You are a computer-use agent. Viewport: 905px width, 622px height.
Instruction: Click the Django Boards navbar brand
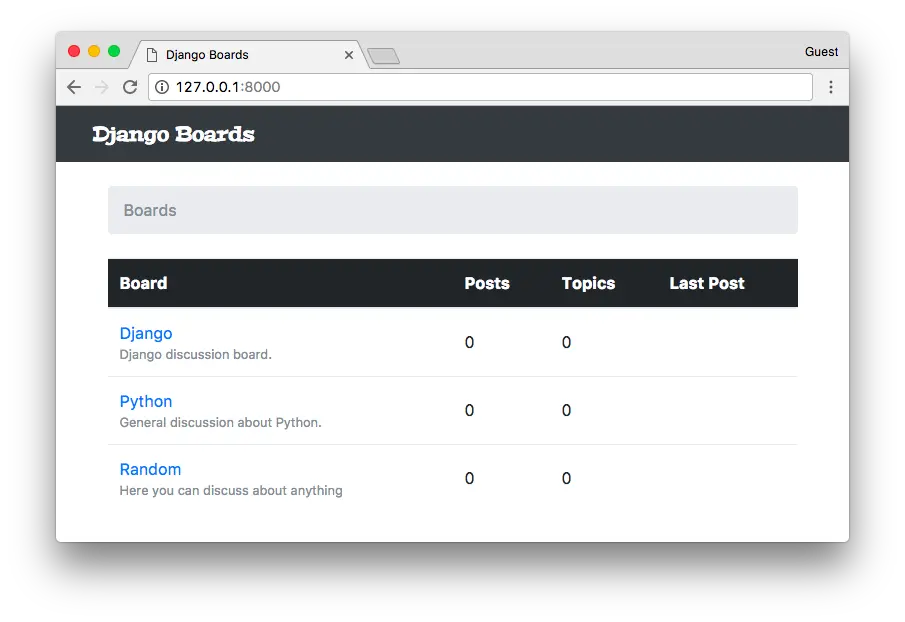[x=173, y=134]
